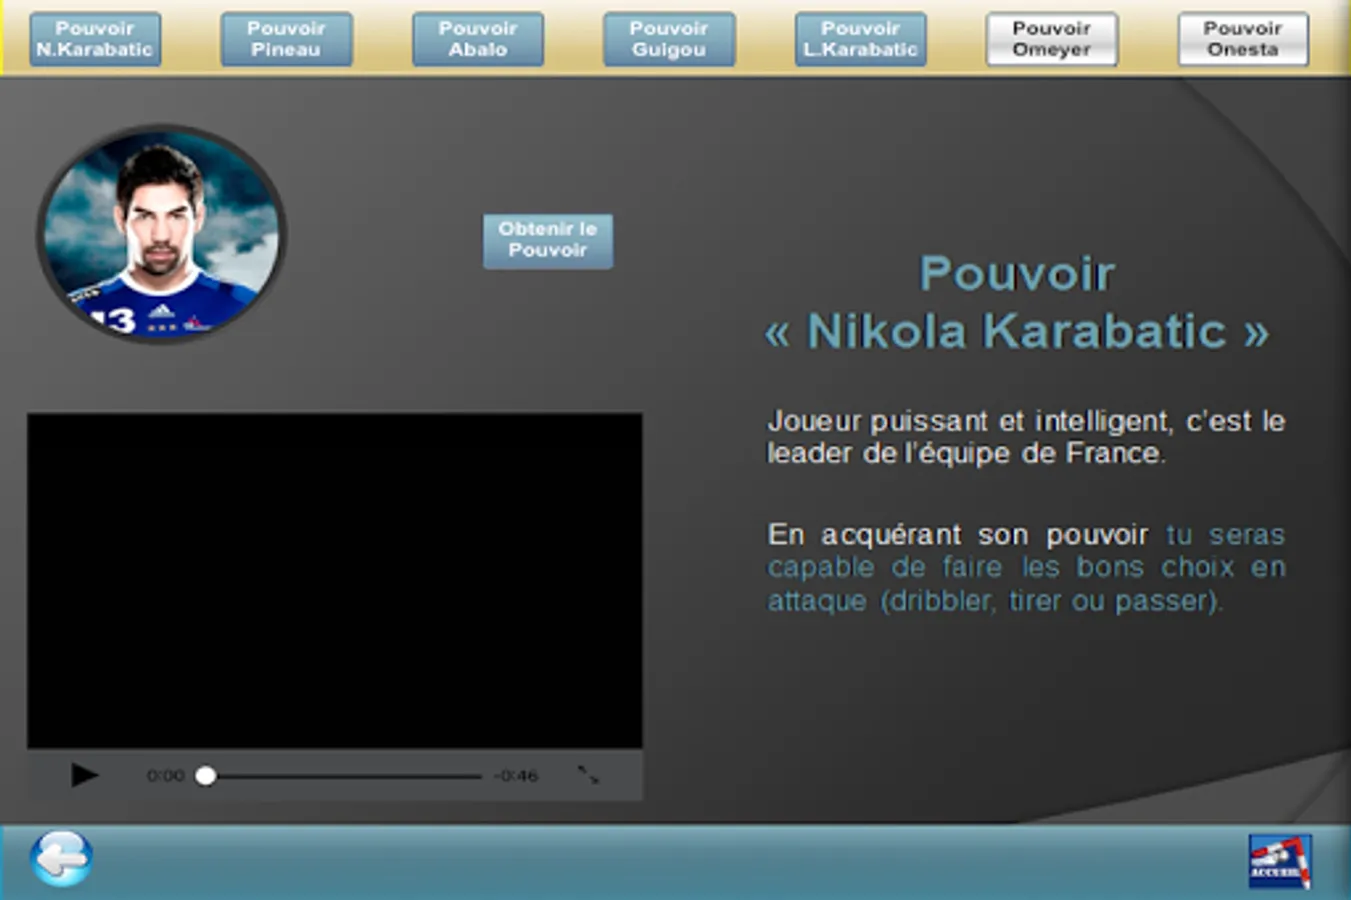Toggle fullscreen on the video player
The height and width of the screenshot is (900, 1351).
click(588, 775)
